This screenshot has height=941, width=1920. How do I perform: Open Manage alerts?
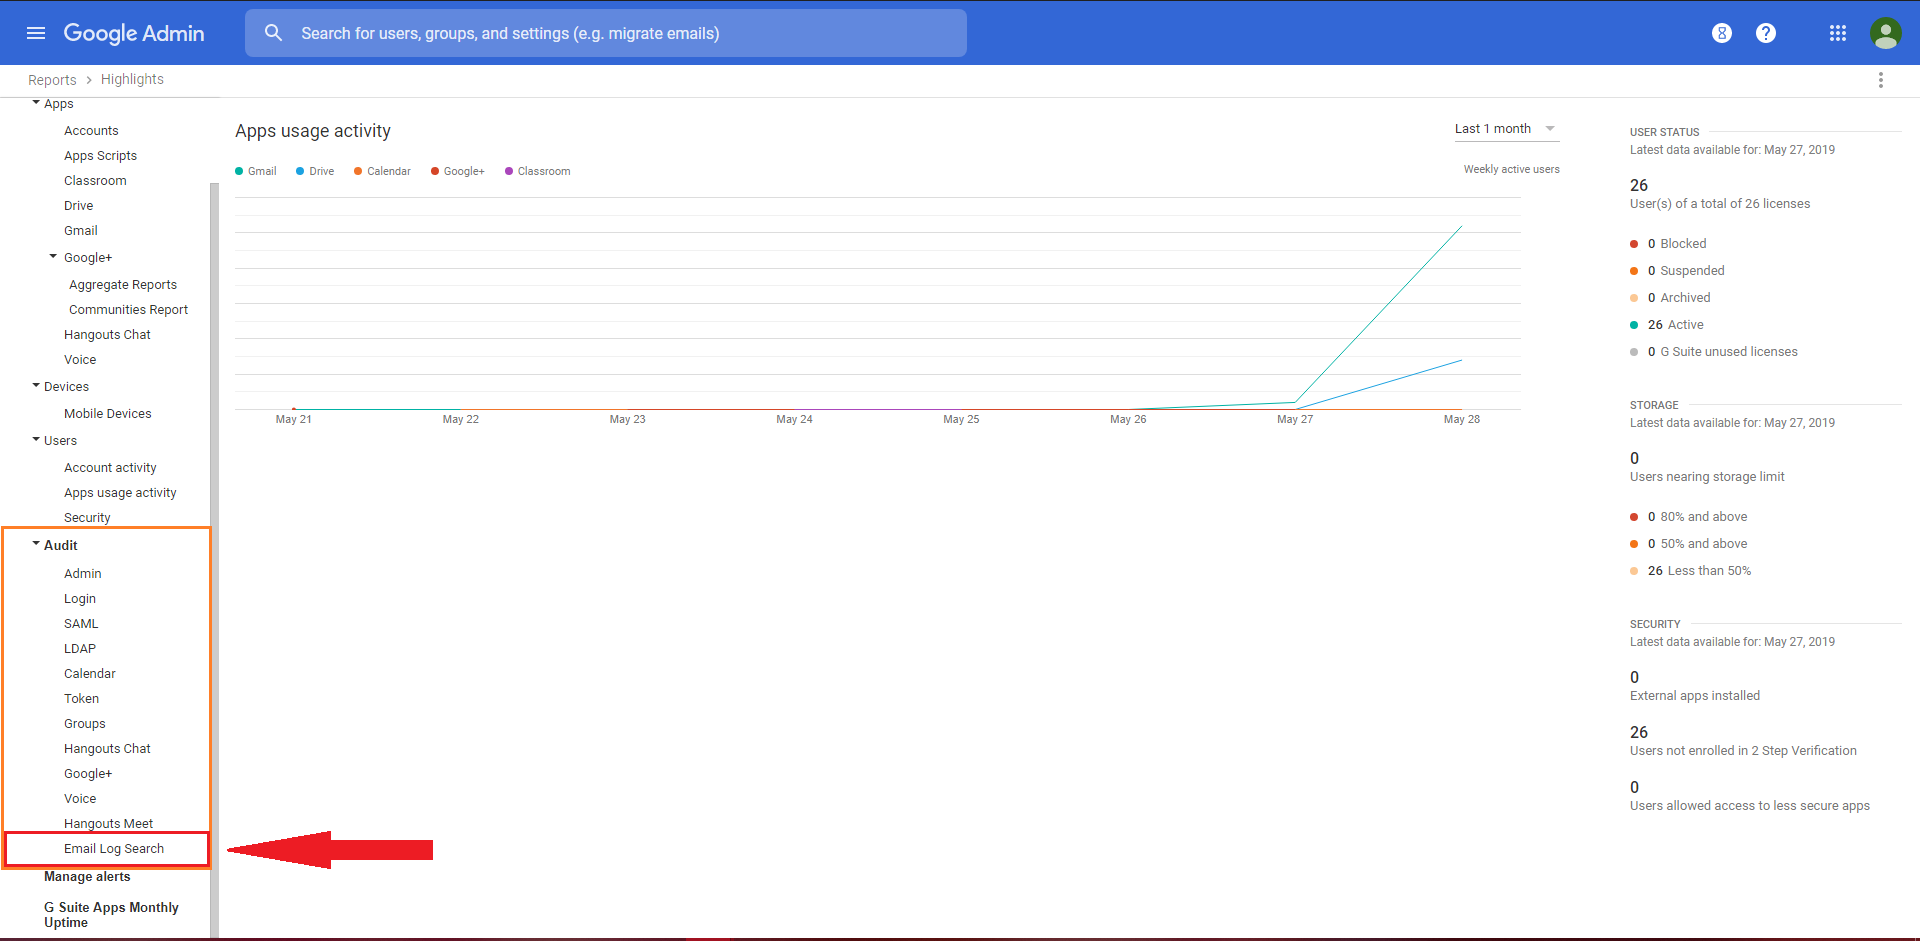coord(87,877)
